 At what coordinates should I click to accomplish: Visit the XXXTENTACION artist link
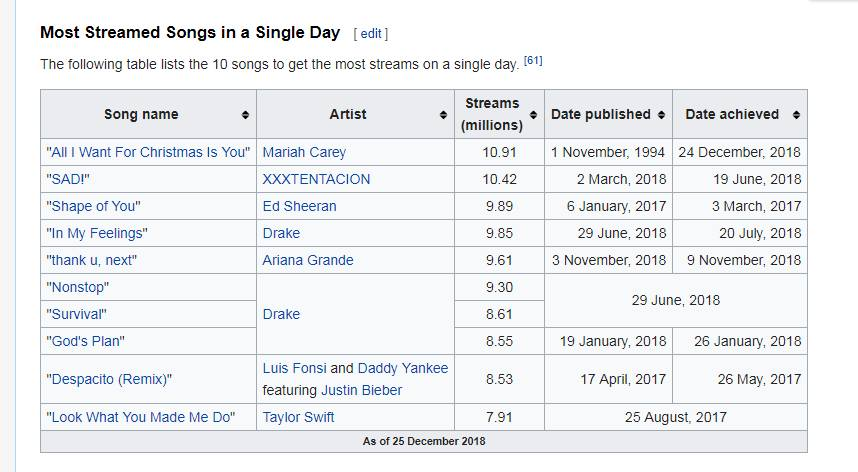tap(316, 179)
